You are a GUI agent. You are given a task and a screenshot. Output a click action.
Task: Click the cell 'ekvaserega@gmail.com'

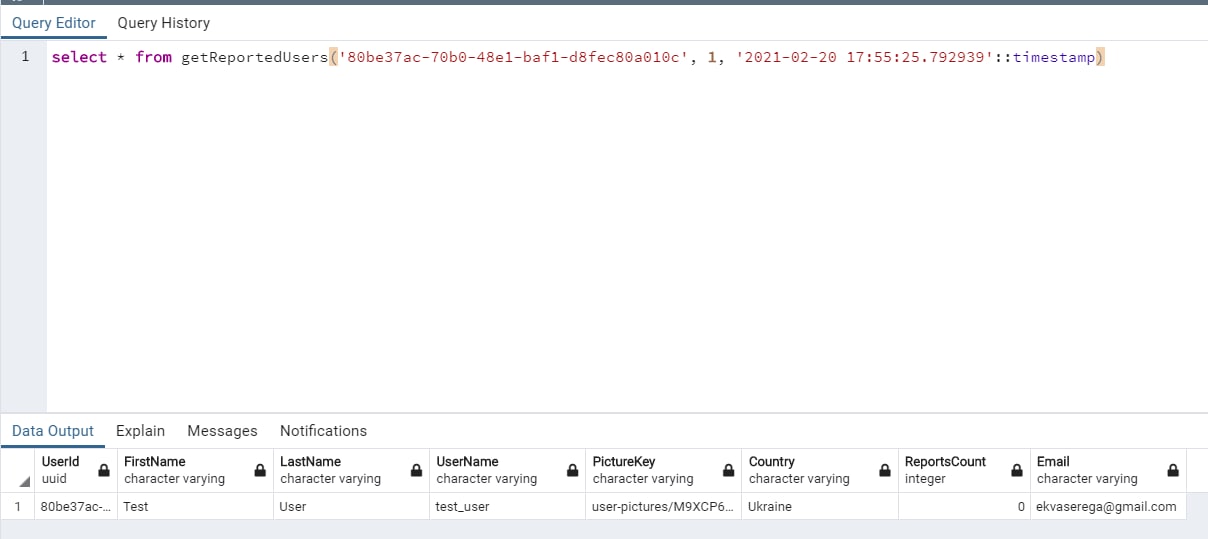point(1108,506)
